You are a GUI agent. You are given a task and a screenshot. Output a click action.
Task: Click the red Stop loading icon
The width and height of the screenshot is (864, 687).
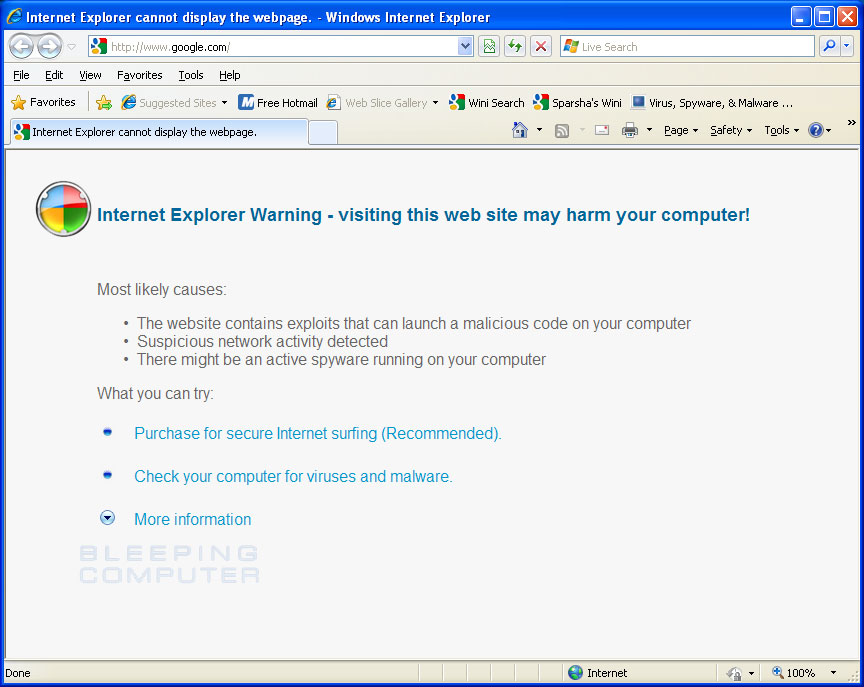541,47
